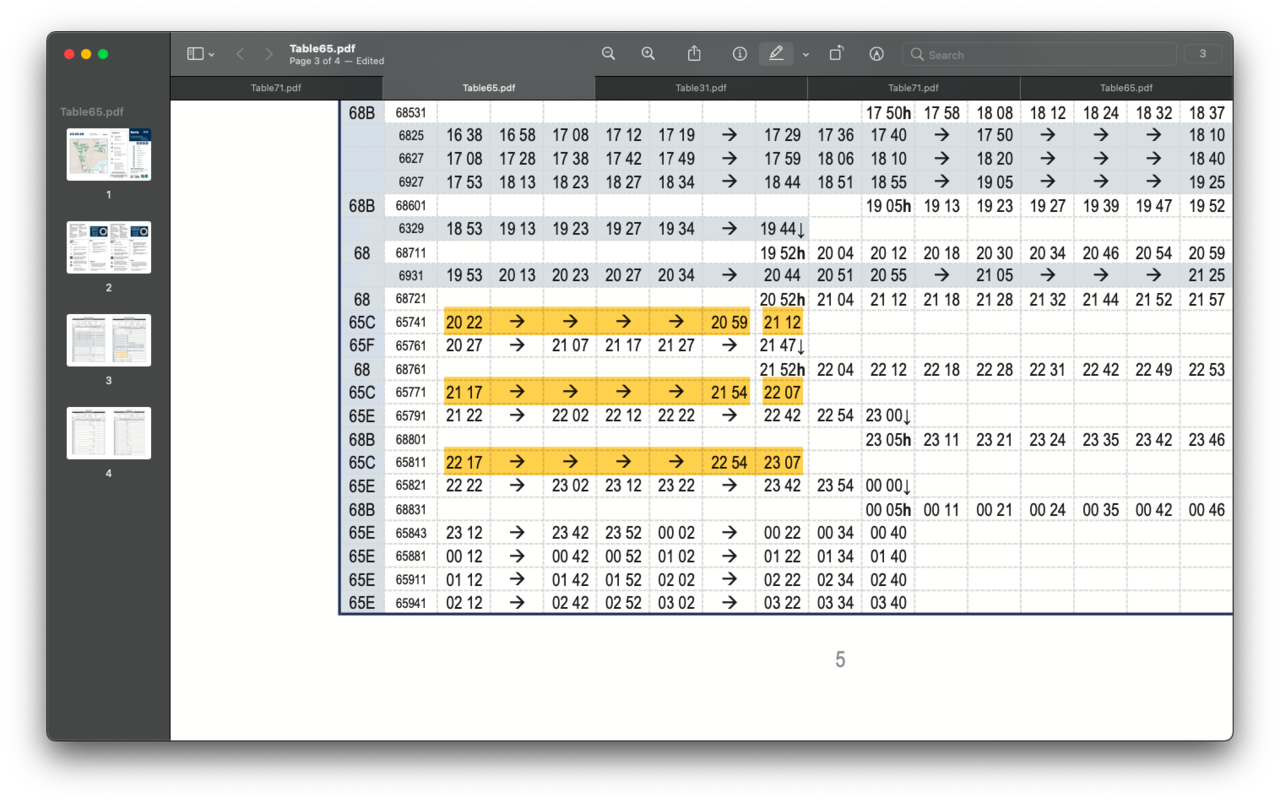Select the rightmost Table65.pdf tab
1280x803 pixels.
[1126, 88]
